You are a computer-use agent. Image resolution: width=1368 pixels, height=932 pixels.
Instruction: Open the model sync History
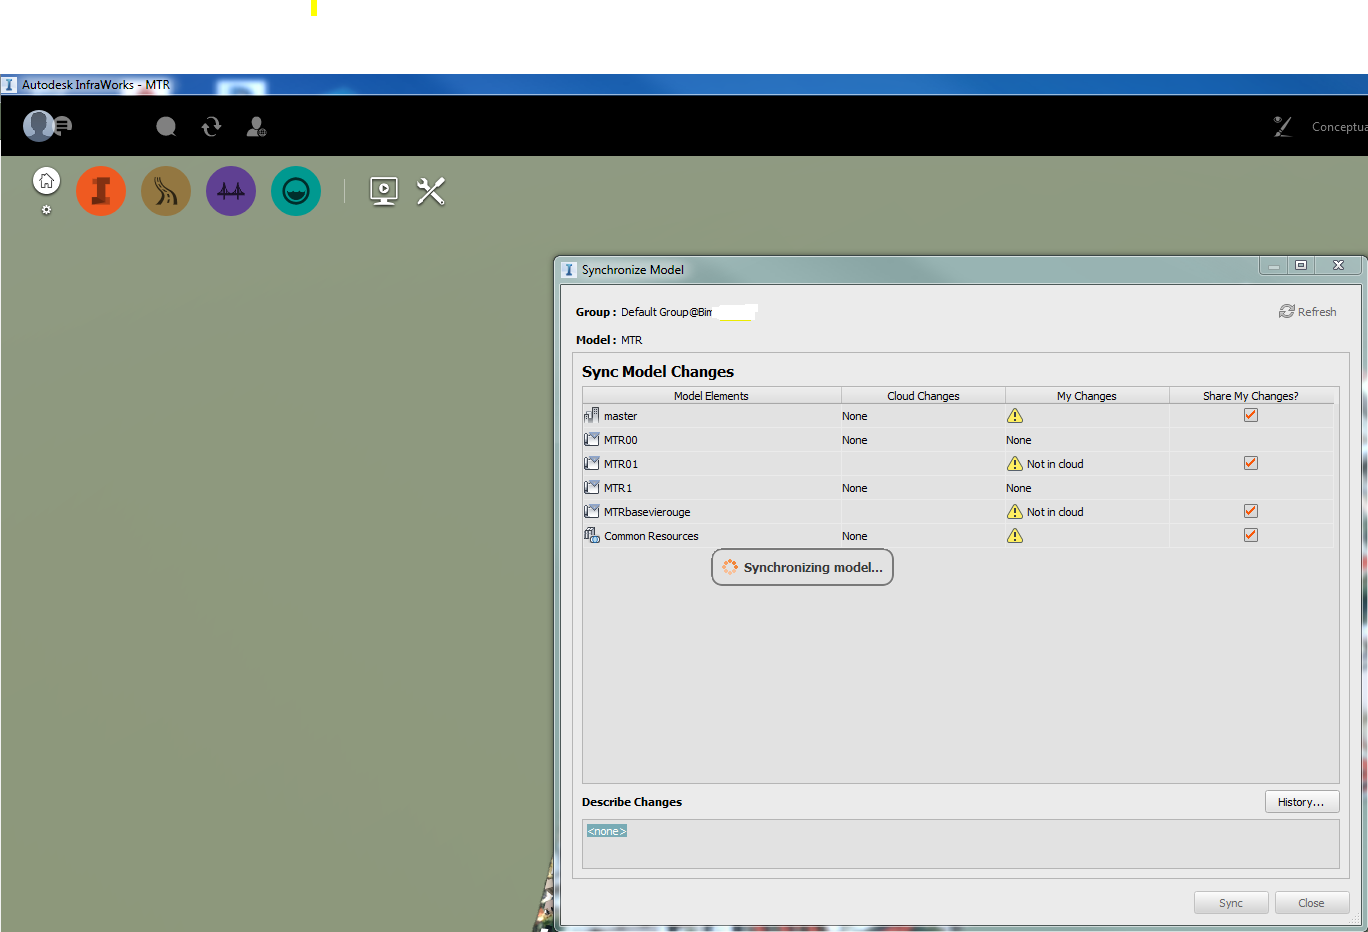1302,801
